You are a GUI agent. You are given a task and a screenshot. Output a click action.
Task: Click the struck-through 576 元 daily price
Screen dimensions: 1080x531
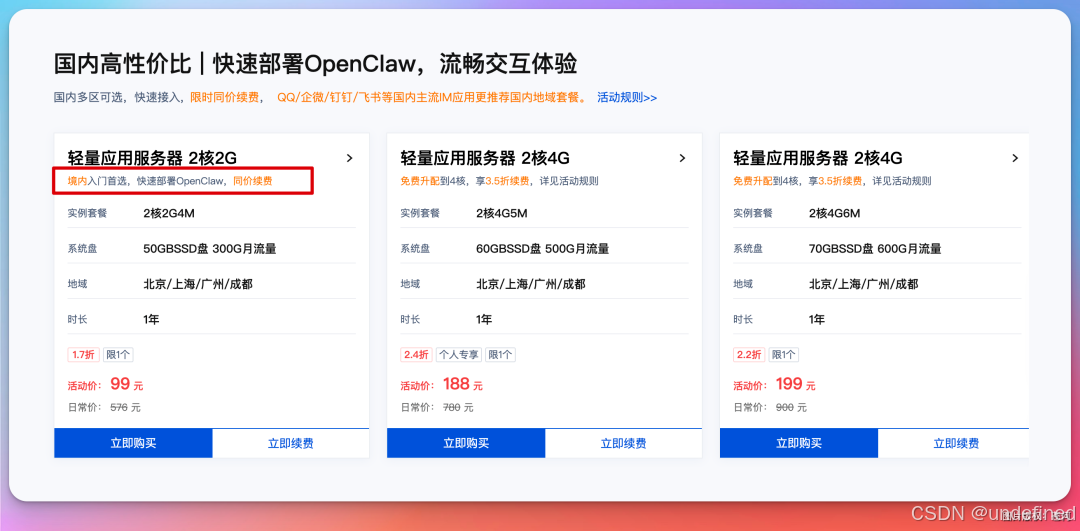pyautogui.click(x=125, y=407)
